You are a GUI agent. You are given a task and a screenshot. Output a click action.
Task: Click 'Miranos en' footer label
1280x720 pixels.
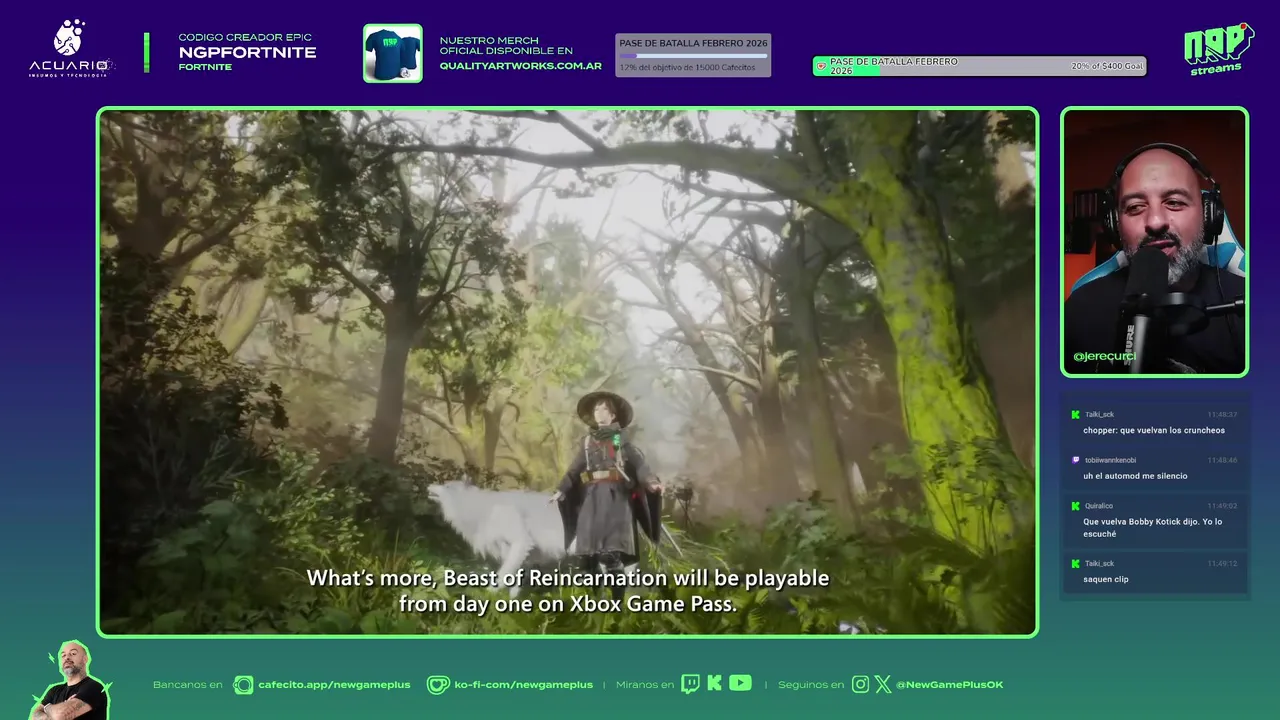click(x=645, y=685)
